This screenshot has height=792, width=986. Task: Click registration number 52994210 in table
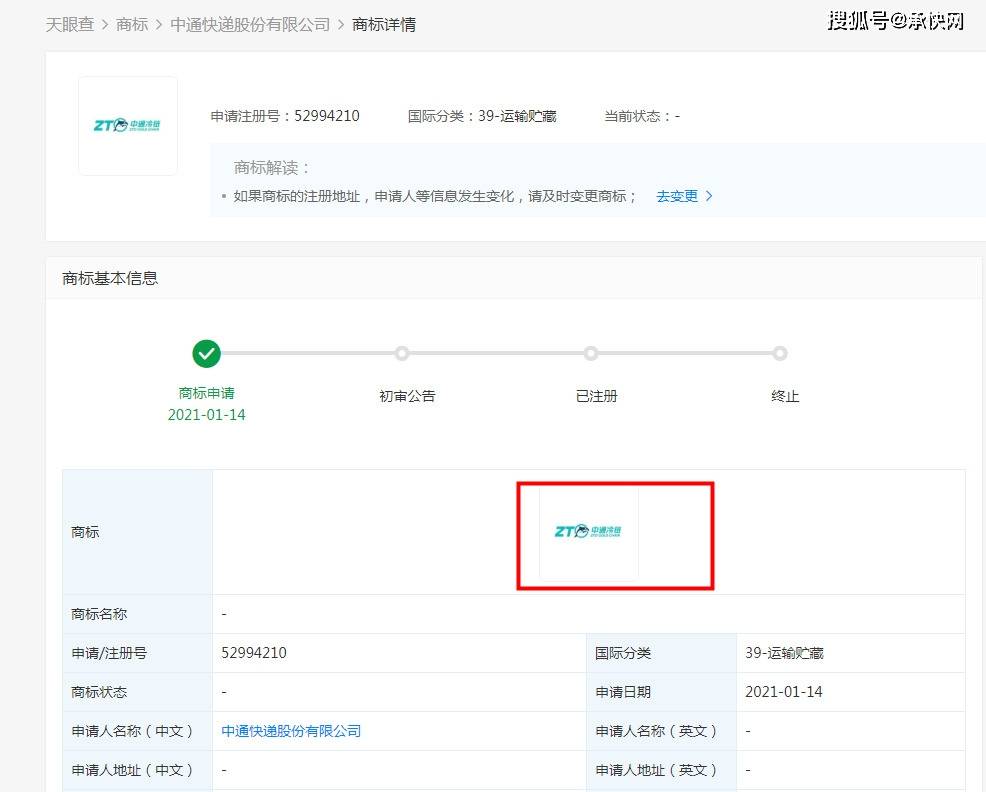254,653
